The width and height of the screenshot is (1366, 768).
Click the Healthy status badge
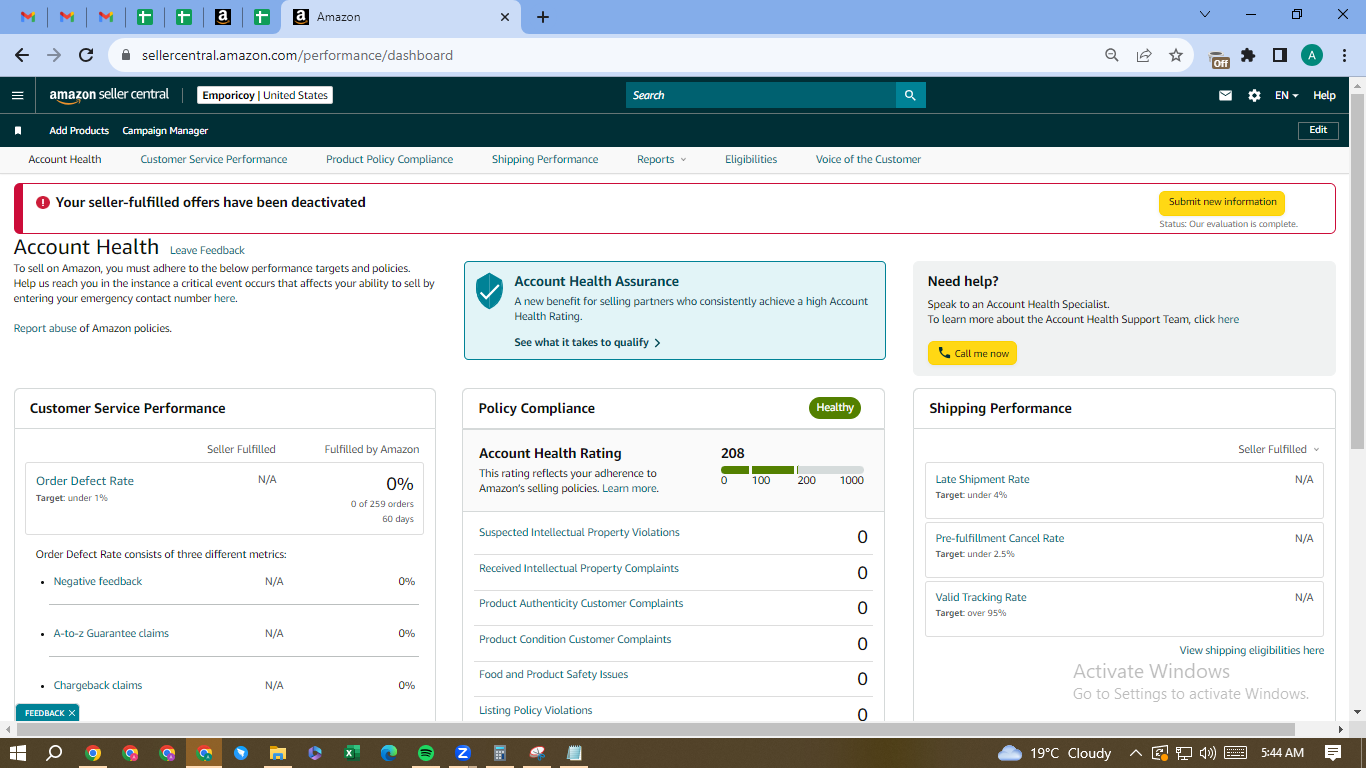point(835,407)
